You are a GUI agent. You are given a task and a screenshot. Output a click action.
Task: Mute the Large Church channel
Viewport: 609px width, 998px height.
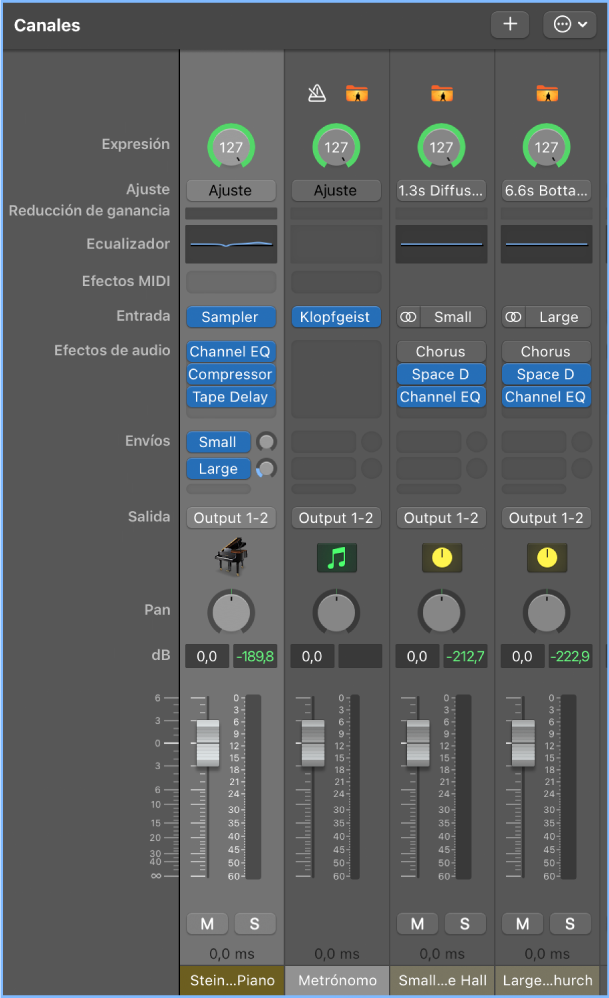[522, 923]
